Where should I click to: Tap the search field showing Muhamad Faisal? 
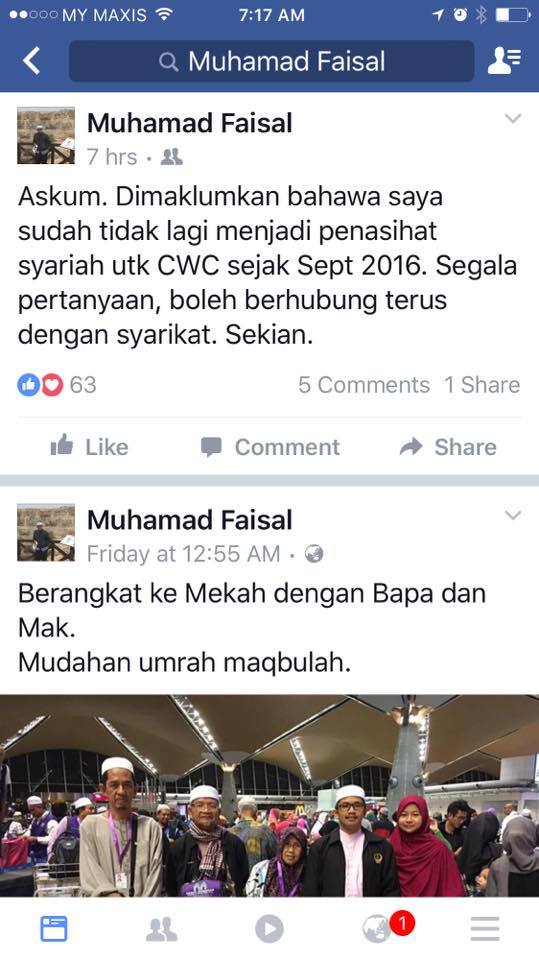271,61
